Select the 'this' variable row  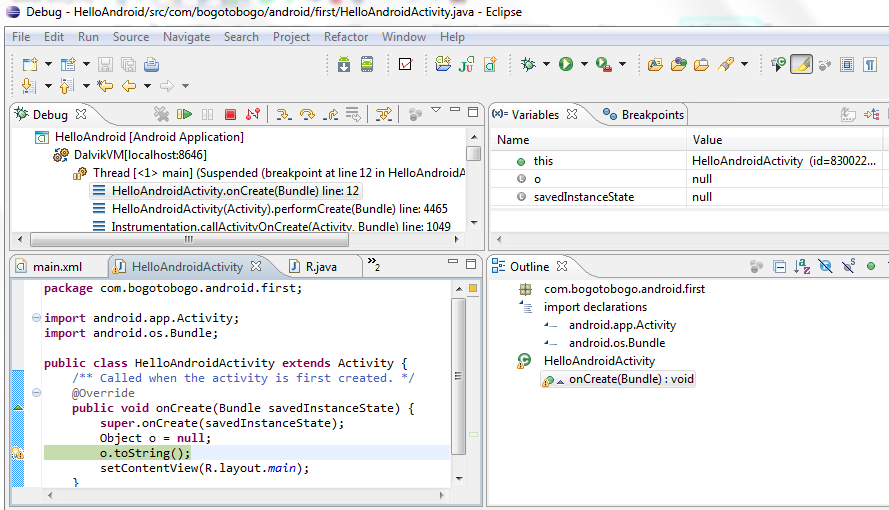(x=686, y=161)
